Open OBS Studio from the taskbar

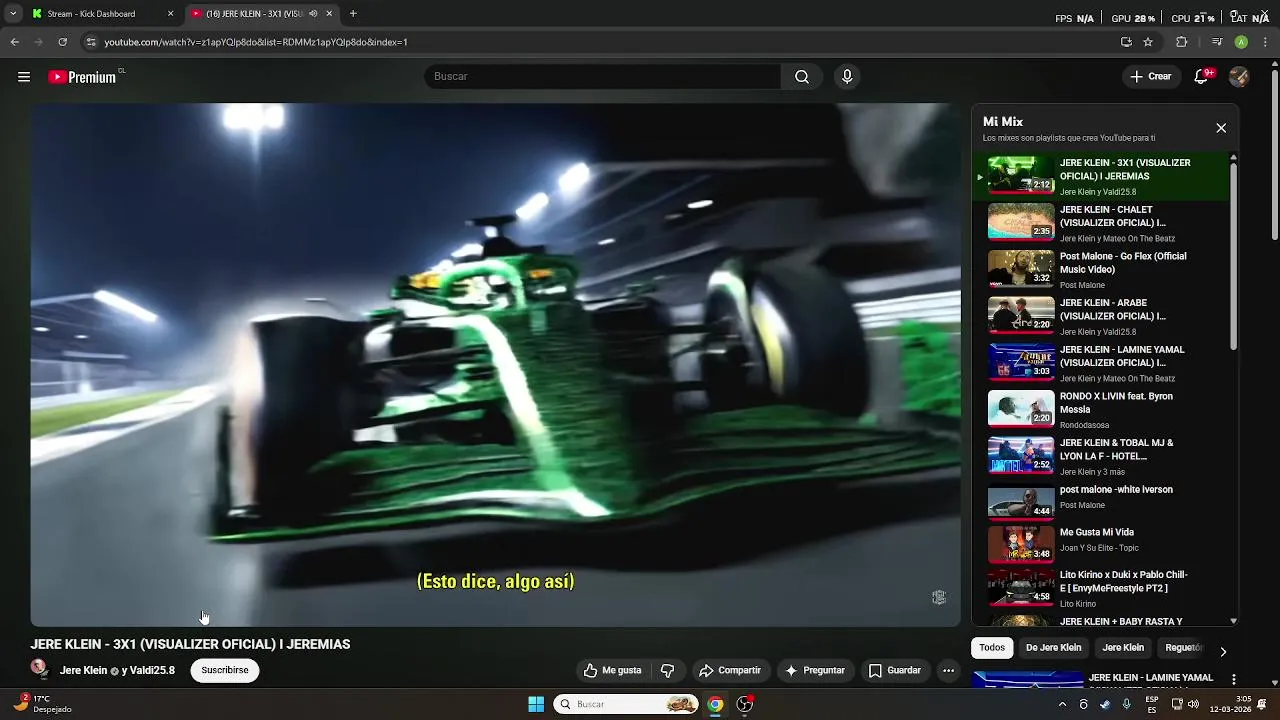(x=745, y=704)
